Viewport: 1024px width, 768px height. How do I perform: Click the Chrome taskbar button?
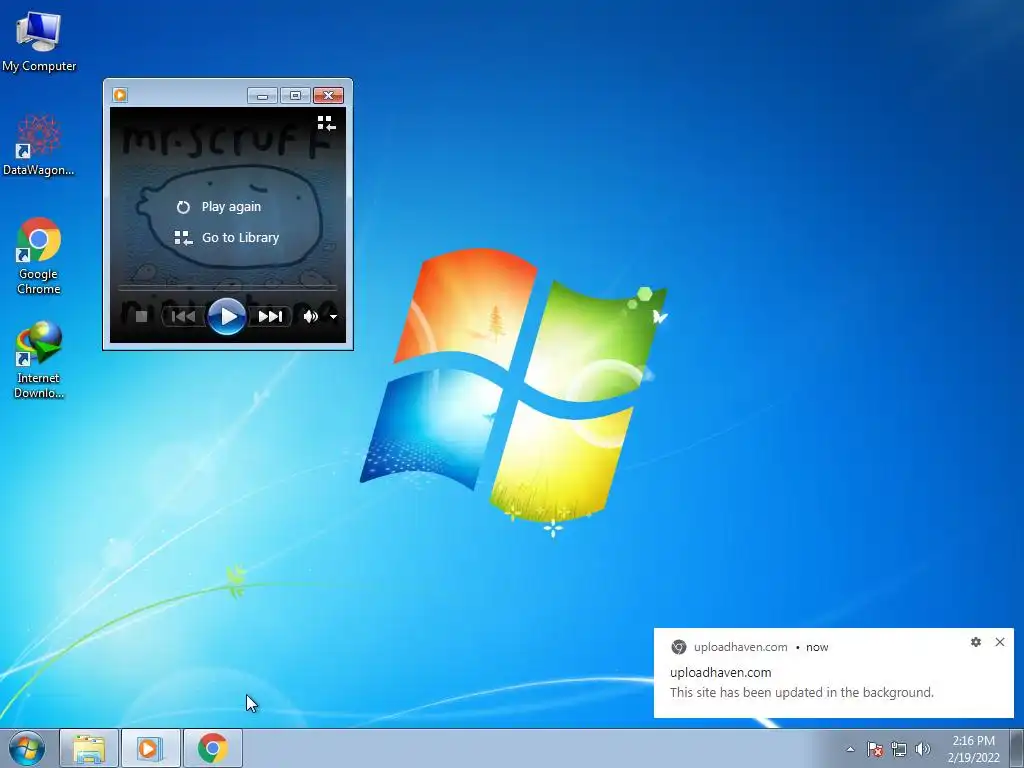coord(212,748)
